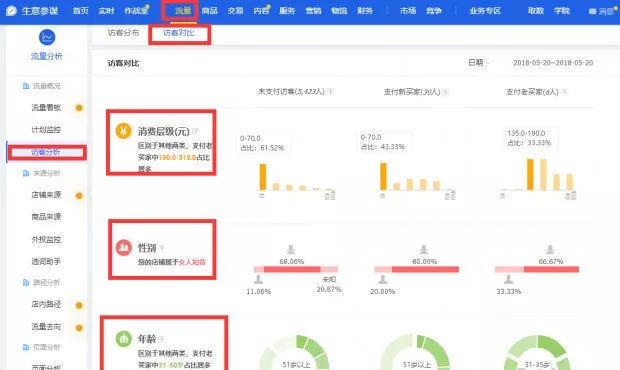
Task: Open 交易 in top navigation
Action: pos(236,11)
